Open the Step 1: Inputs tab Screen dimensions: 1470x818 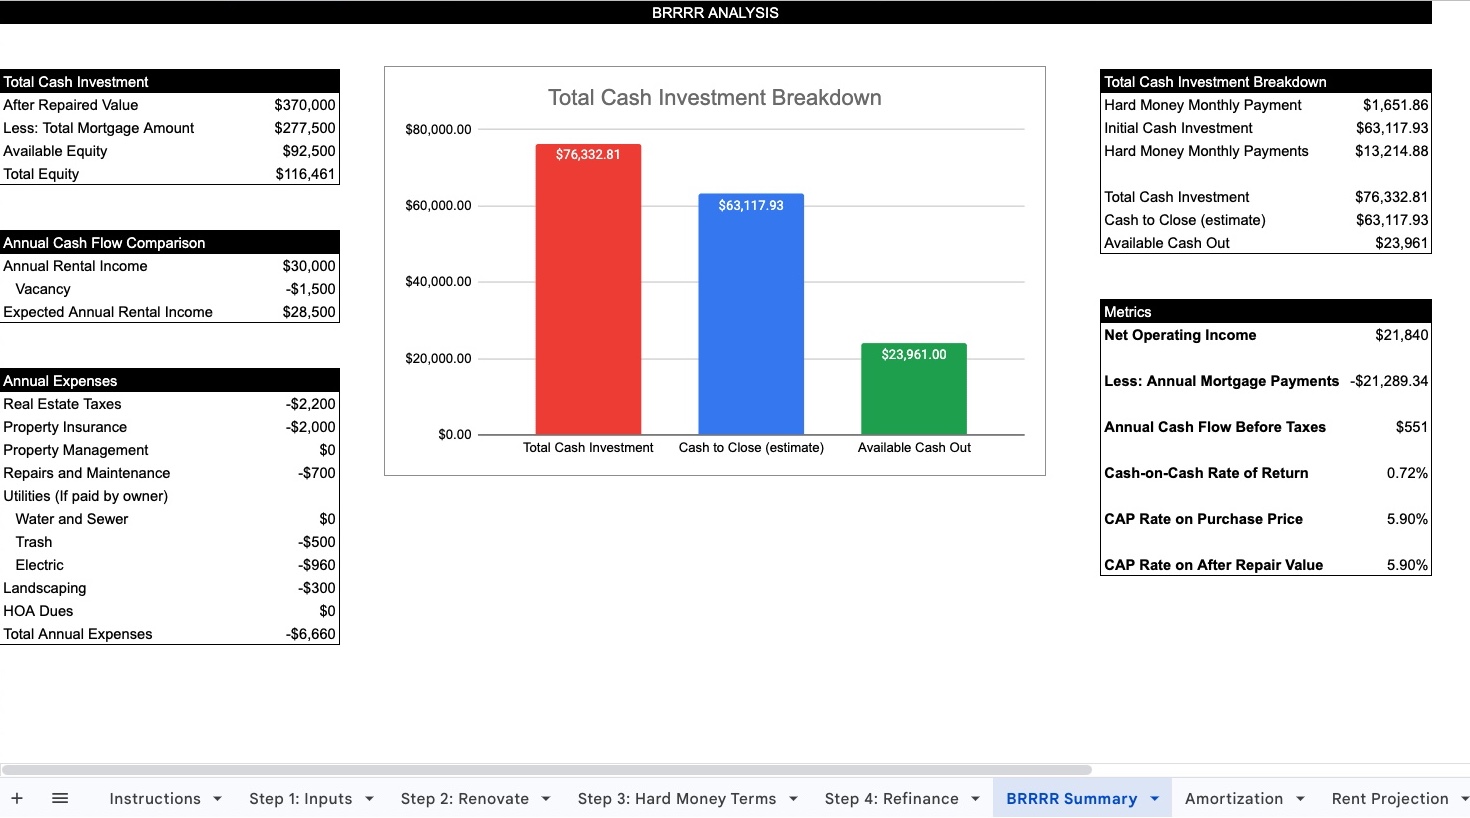click(300, 798)
